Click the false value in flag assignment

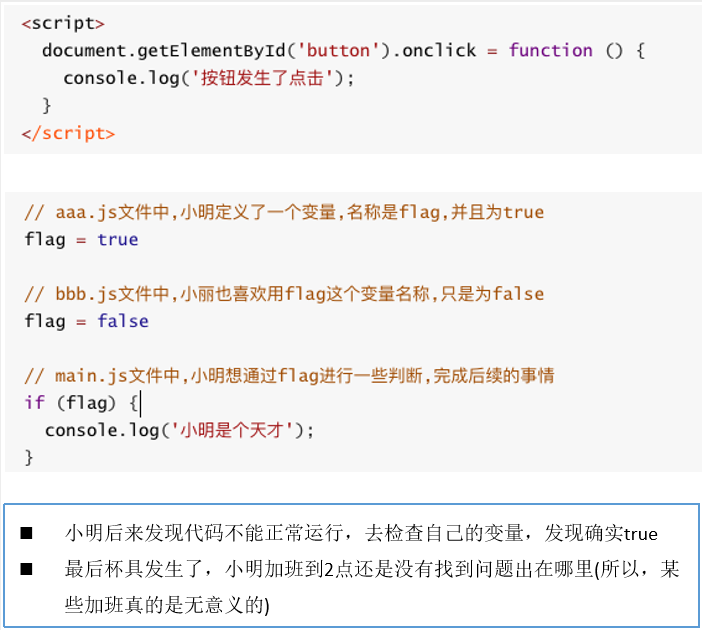[123, 321]
